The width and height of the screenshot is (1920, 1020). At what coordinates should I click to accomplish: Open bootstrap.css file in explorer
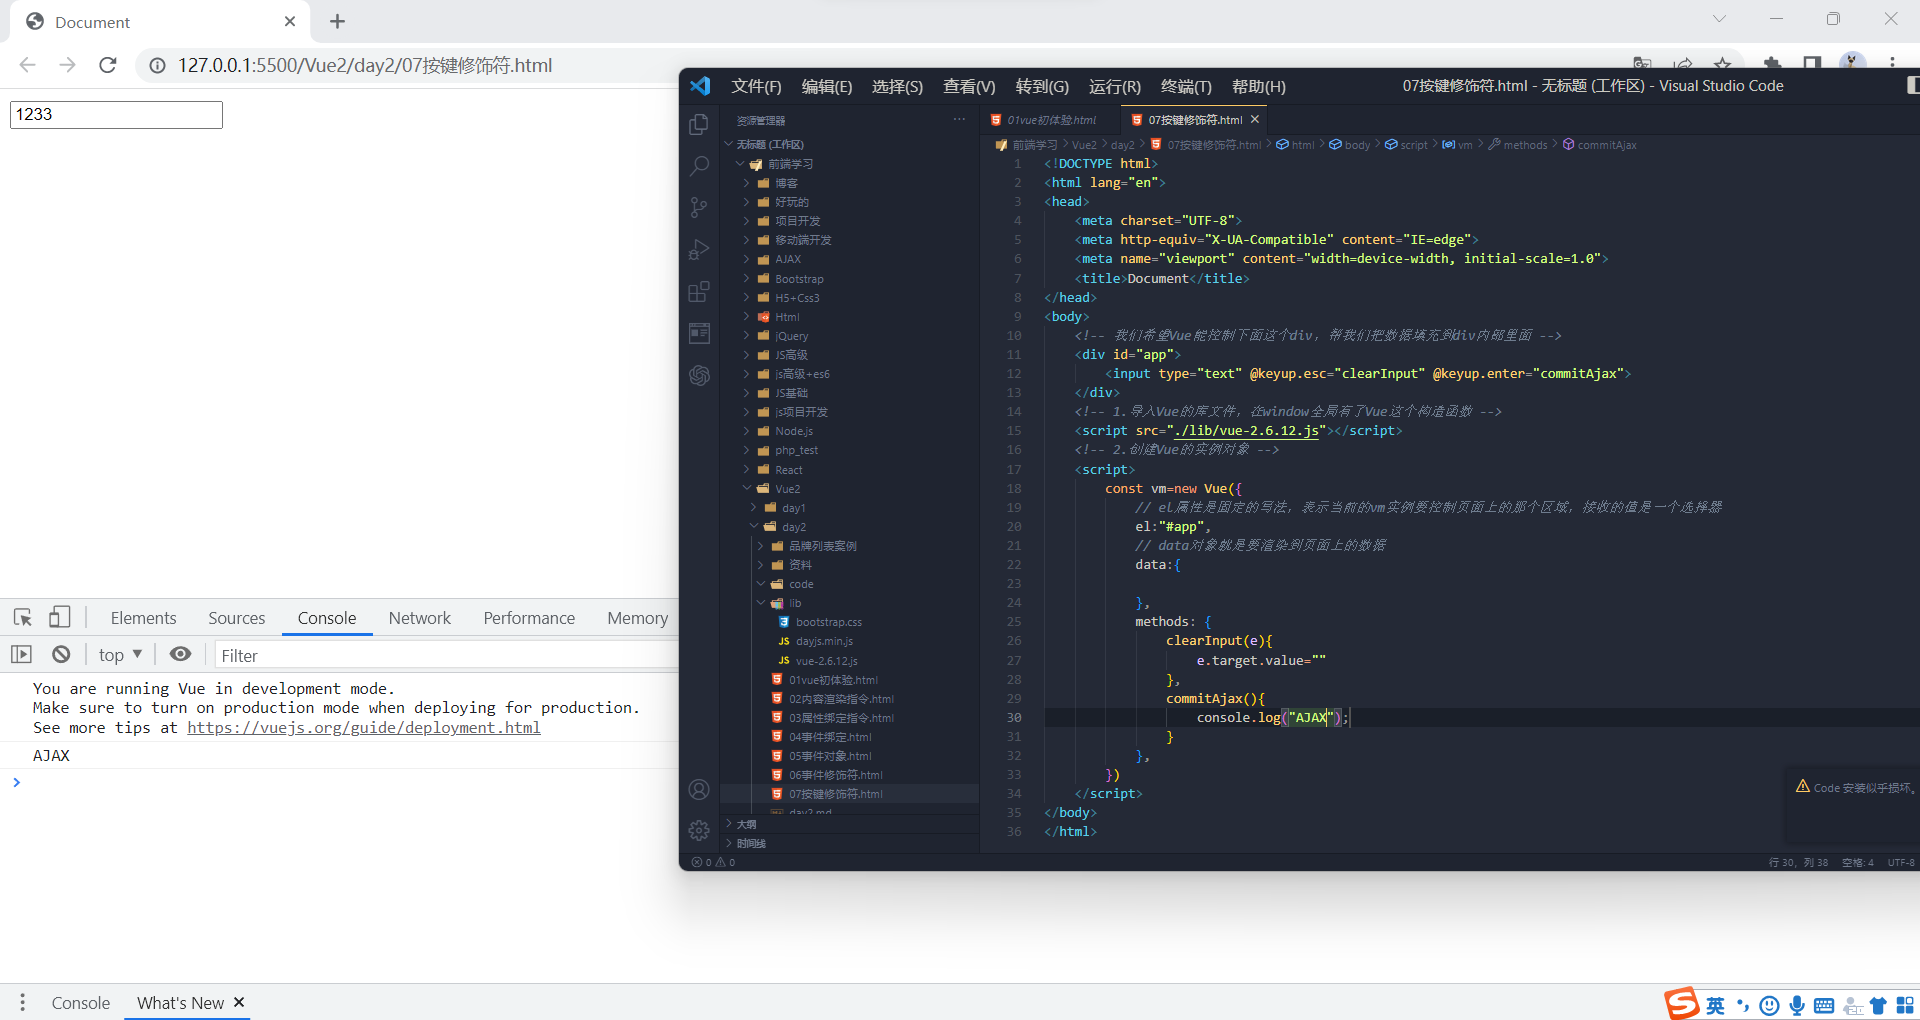click(828, 622)
